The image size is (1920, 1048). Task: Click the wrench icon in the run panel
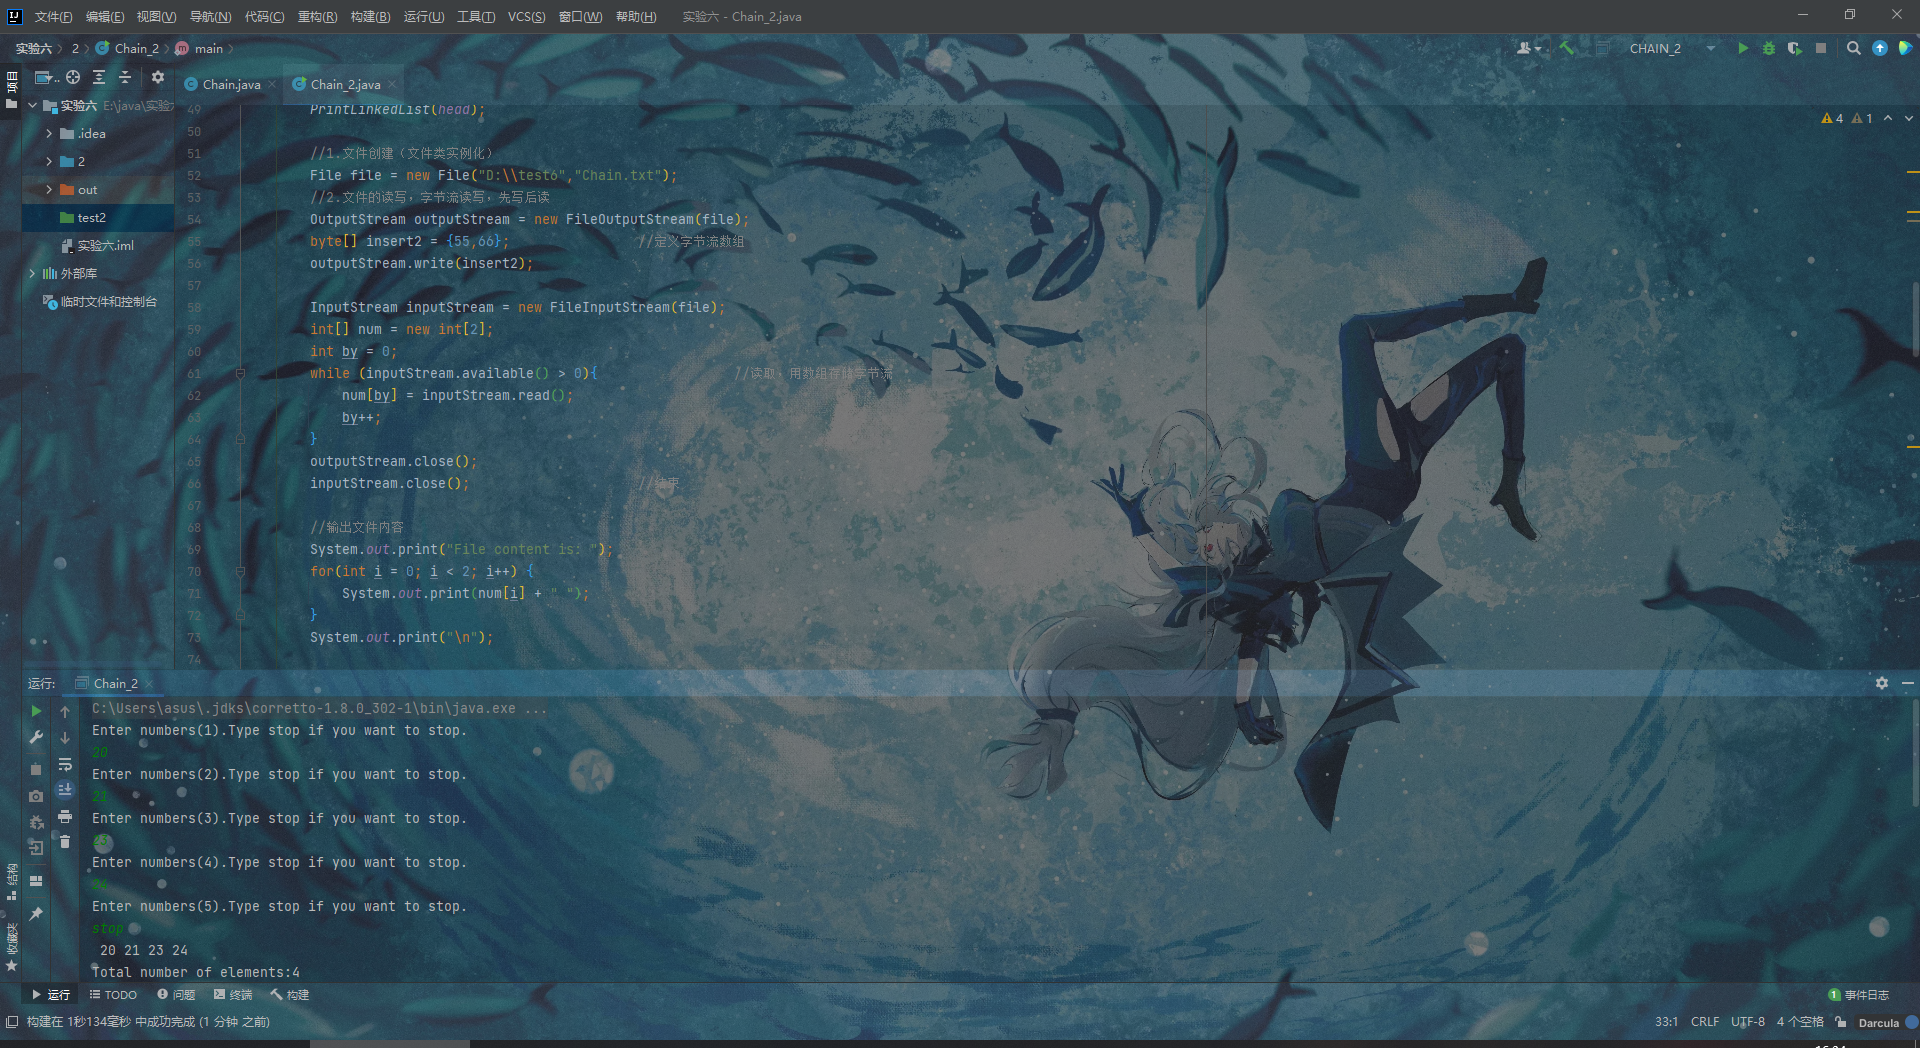pos(36,737)
